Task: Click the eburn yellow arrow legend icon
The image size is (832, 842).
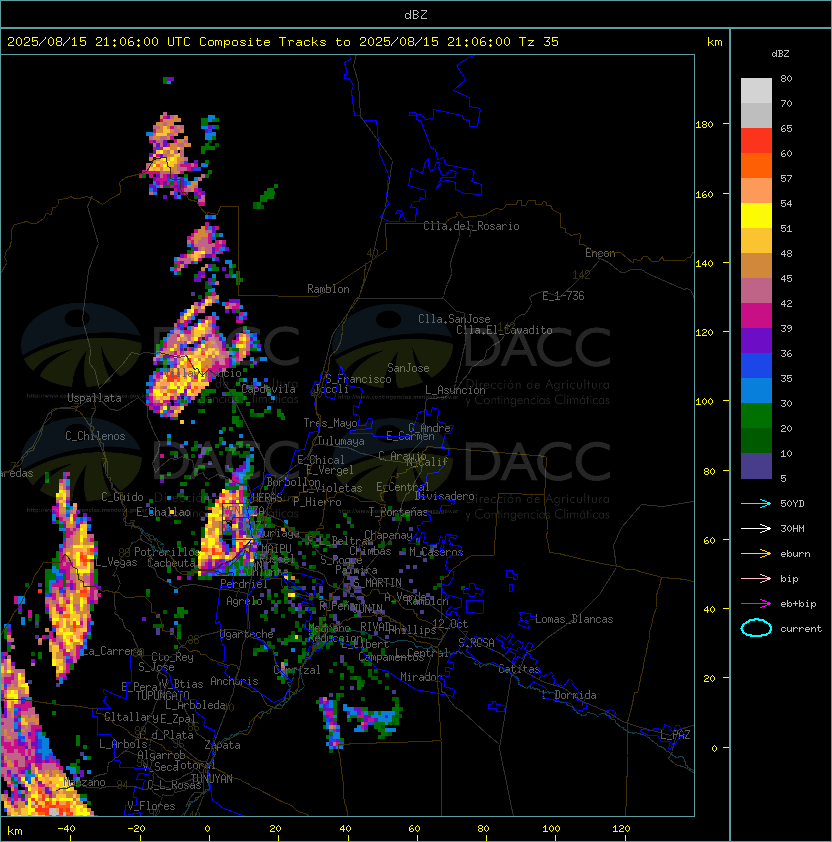Action: click(x=756, y=554)
